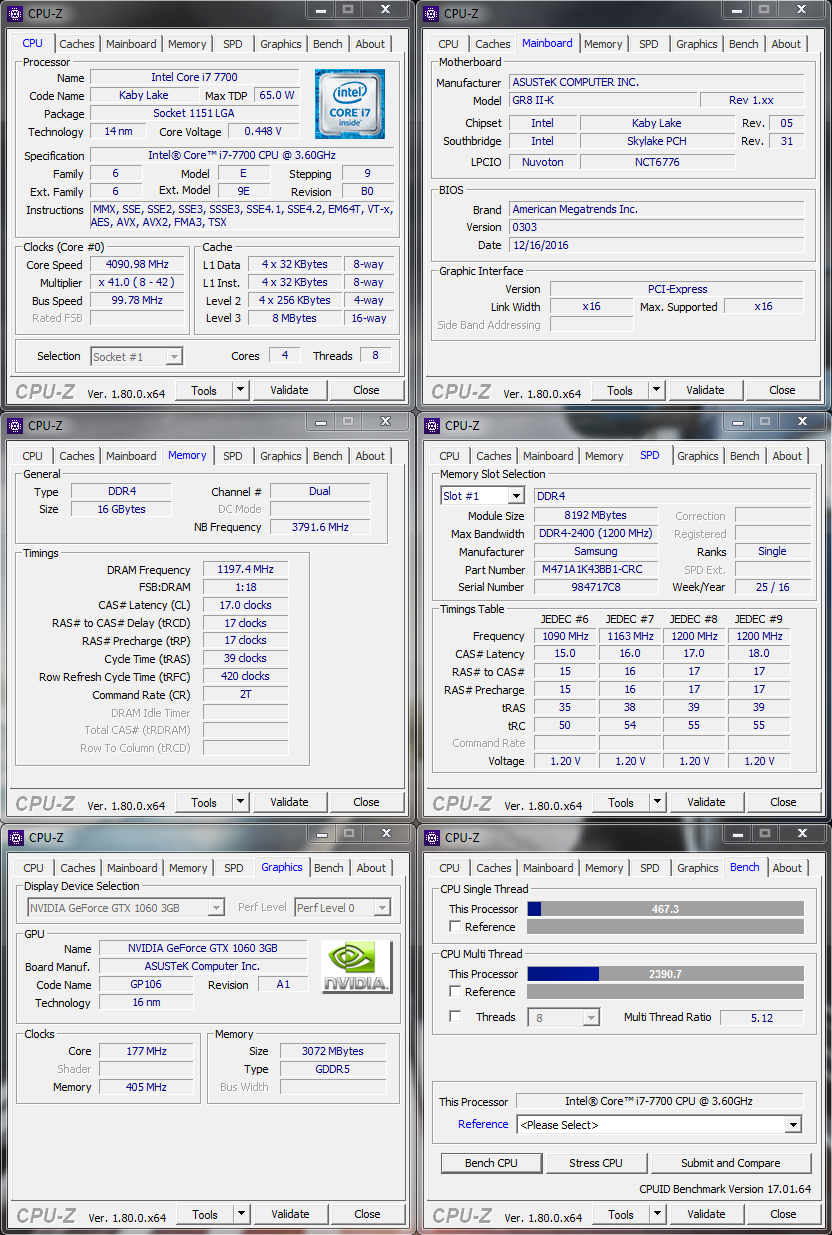Click the Command Rate value 2T
Screen dimensions: 832x1235
(245, 694)
